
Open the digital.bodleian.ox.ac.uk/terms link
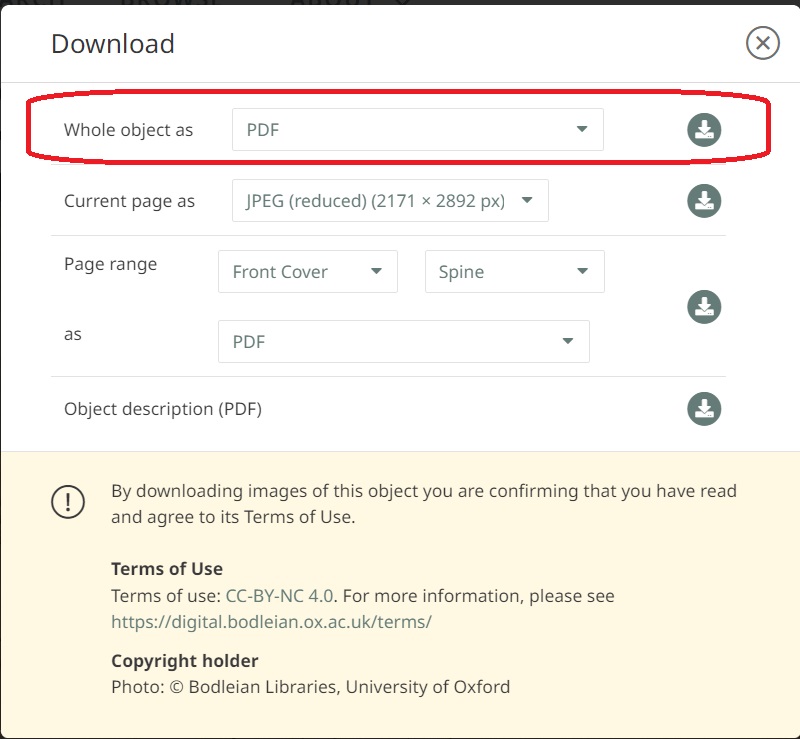(271, 622)
